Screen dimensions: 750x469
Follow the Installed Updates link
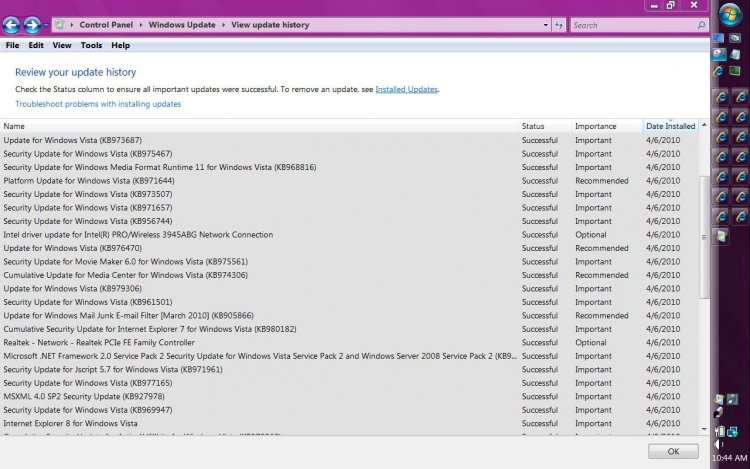click(x=406, y=89)
